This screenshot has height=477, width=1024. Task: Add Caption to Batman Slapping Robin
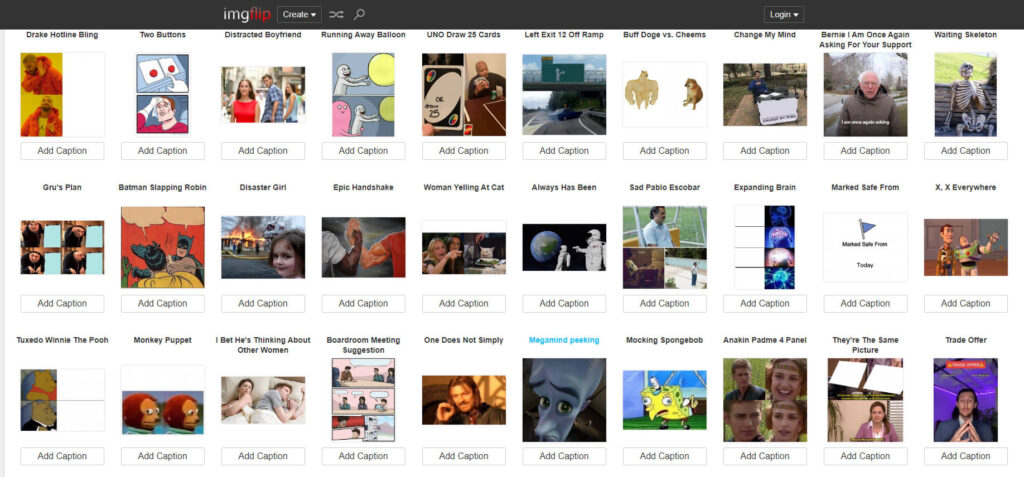163,304
